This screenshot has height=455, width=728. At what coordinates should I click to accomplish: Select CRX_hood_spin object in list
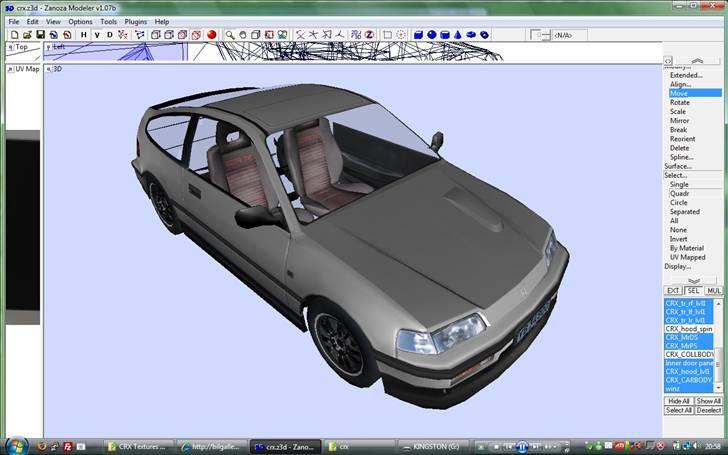[x=689, y=329]
